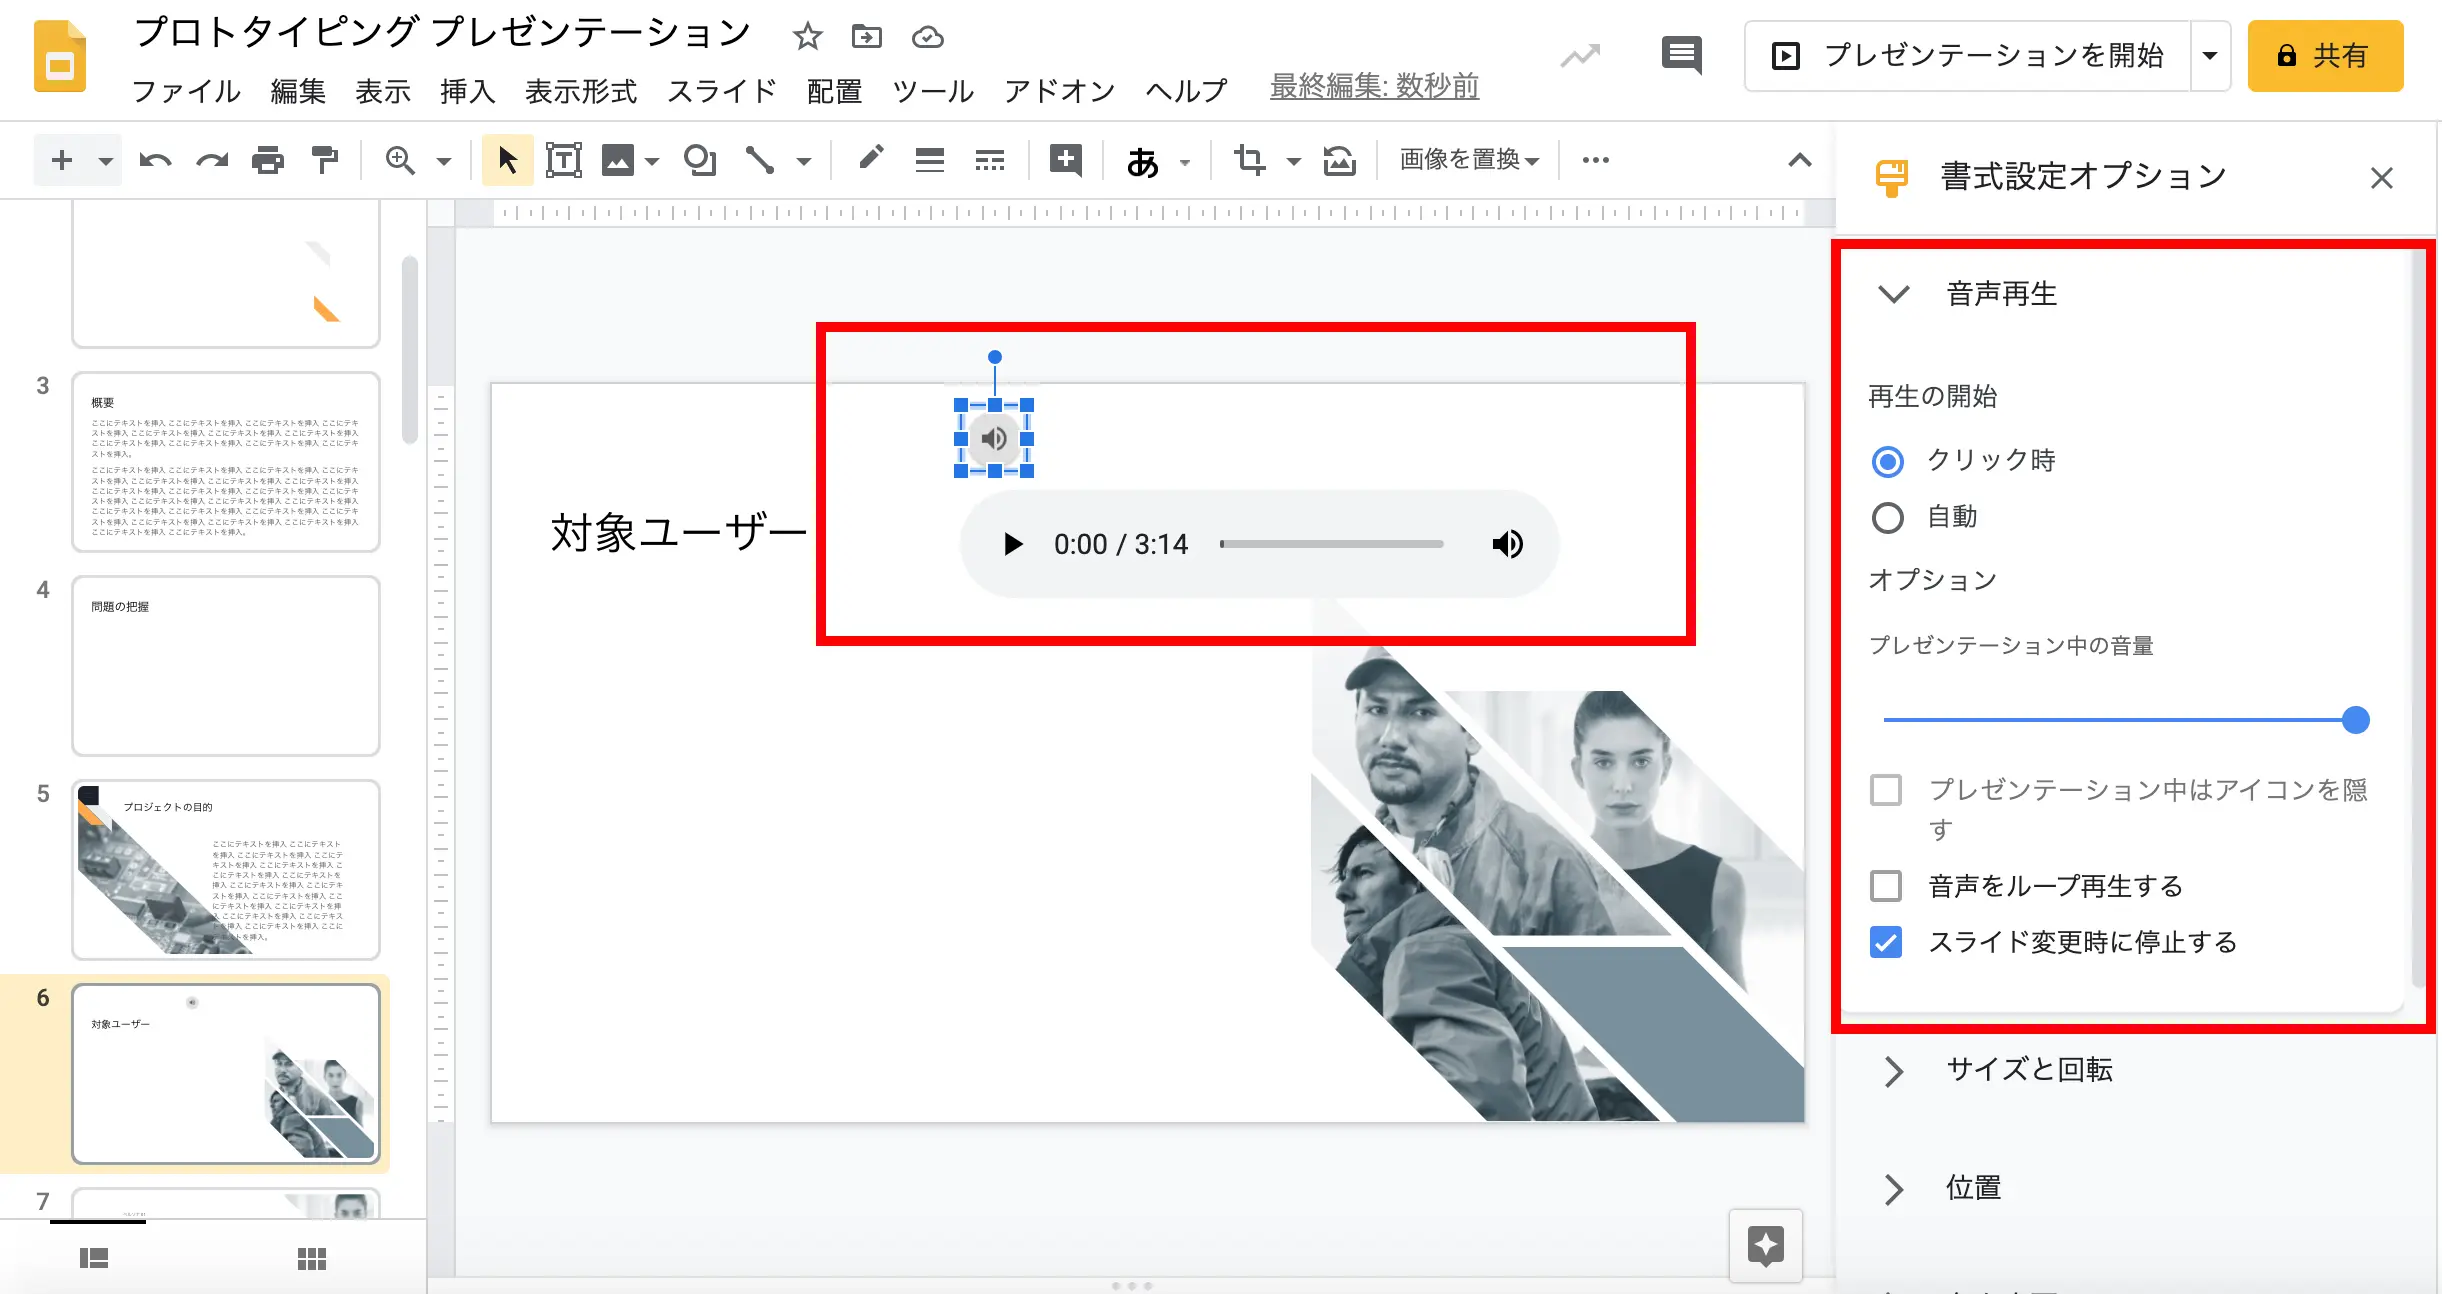Open the 挿入 menu

pos(468,91)
